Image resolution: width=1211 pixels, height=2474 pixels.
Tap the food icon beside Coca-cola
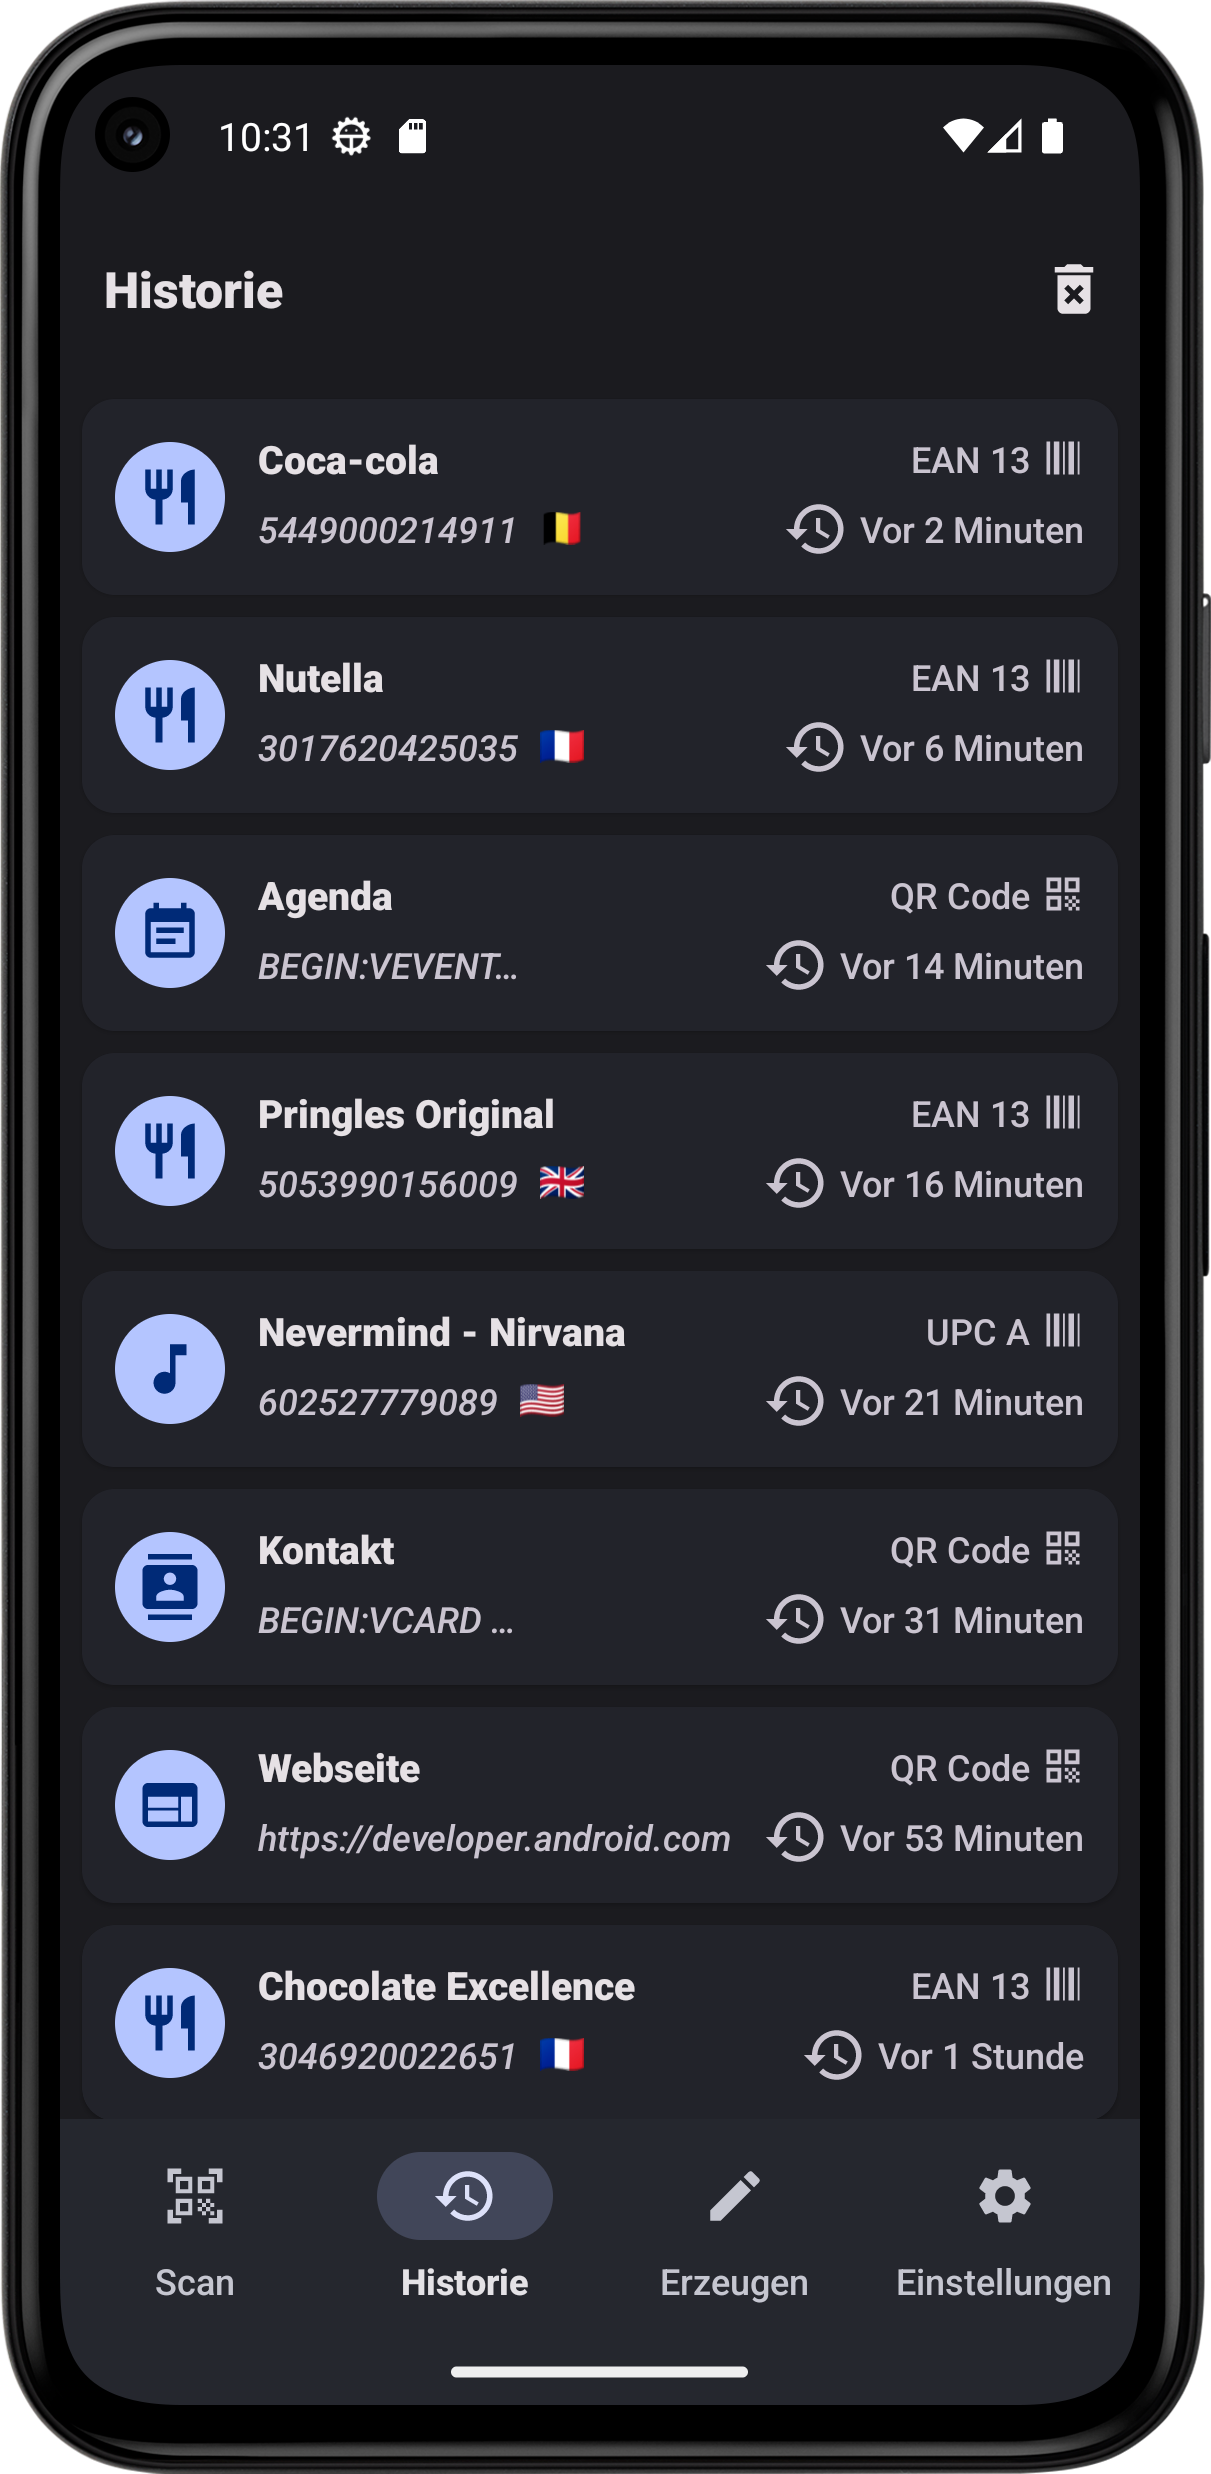pos(170,497)
